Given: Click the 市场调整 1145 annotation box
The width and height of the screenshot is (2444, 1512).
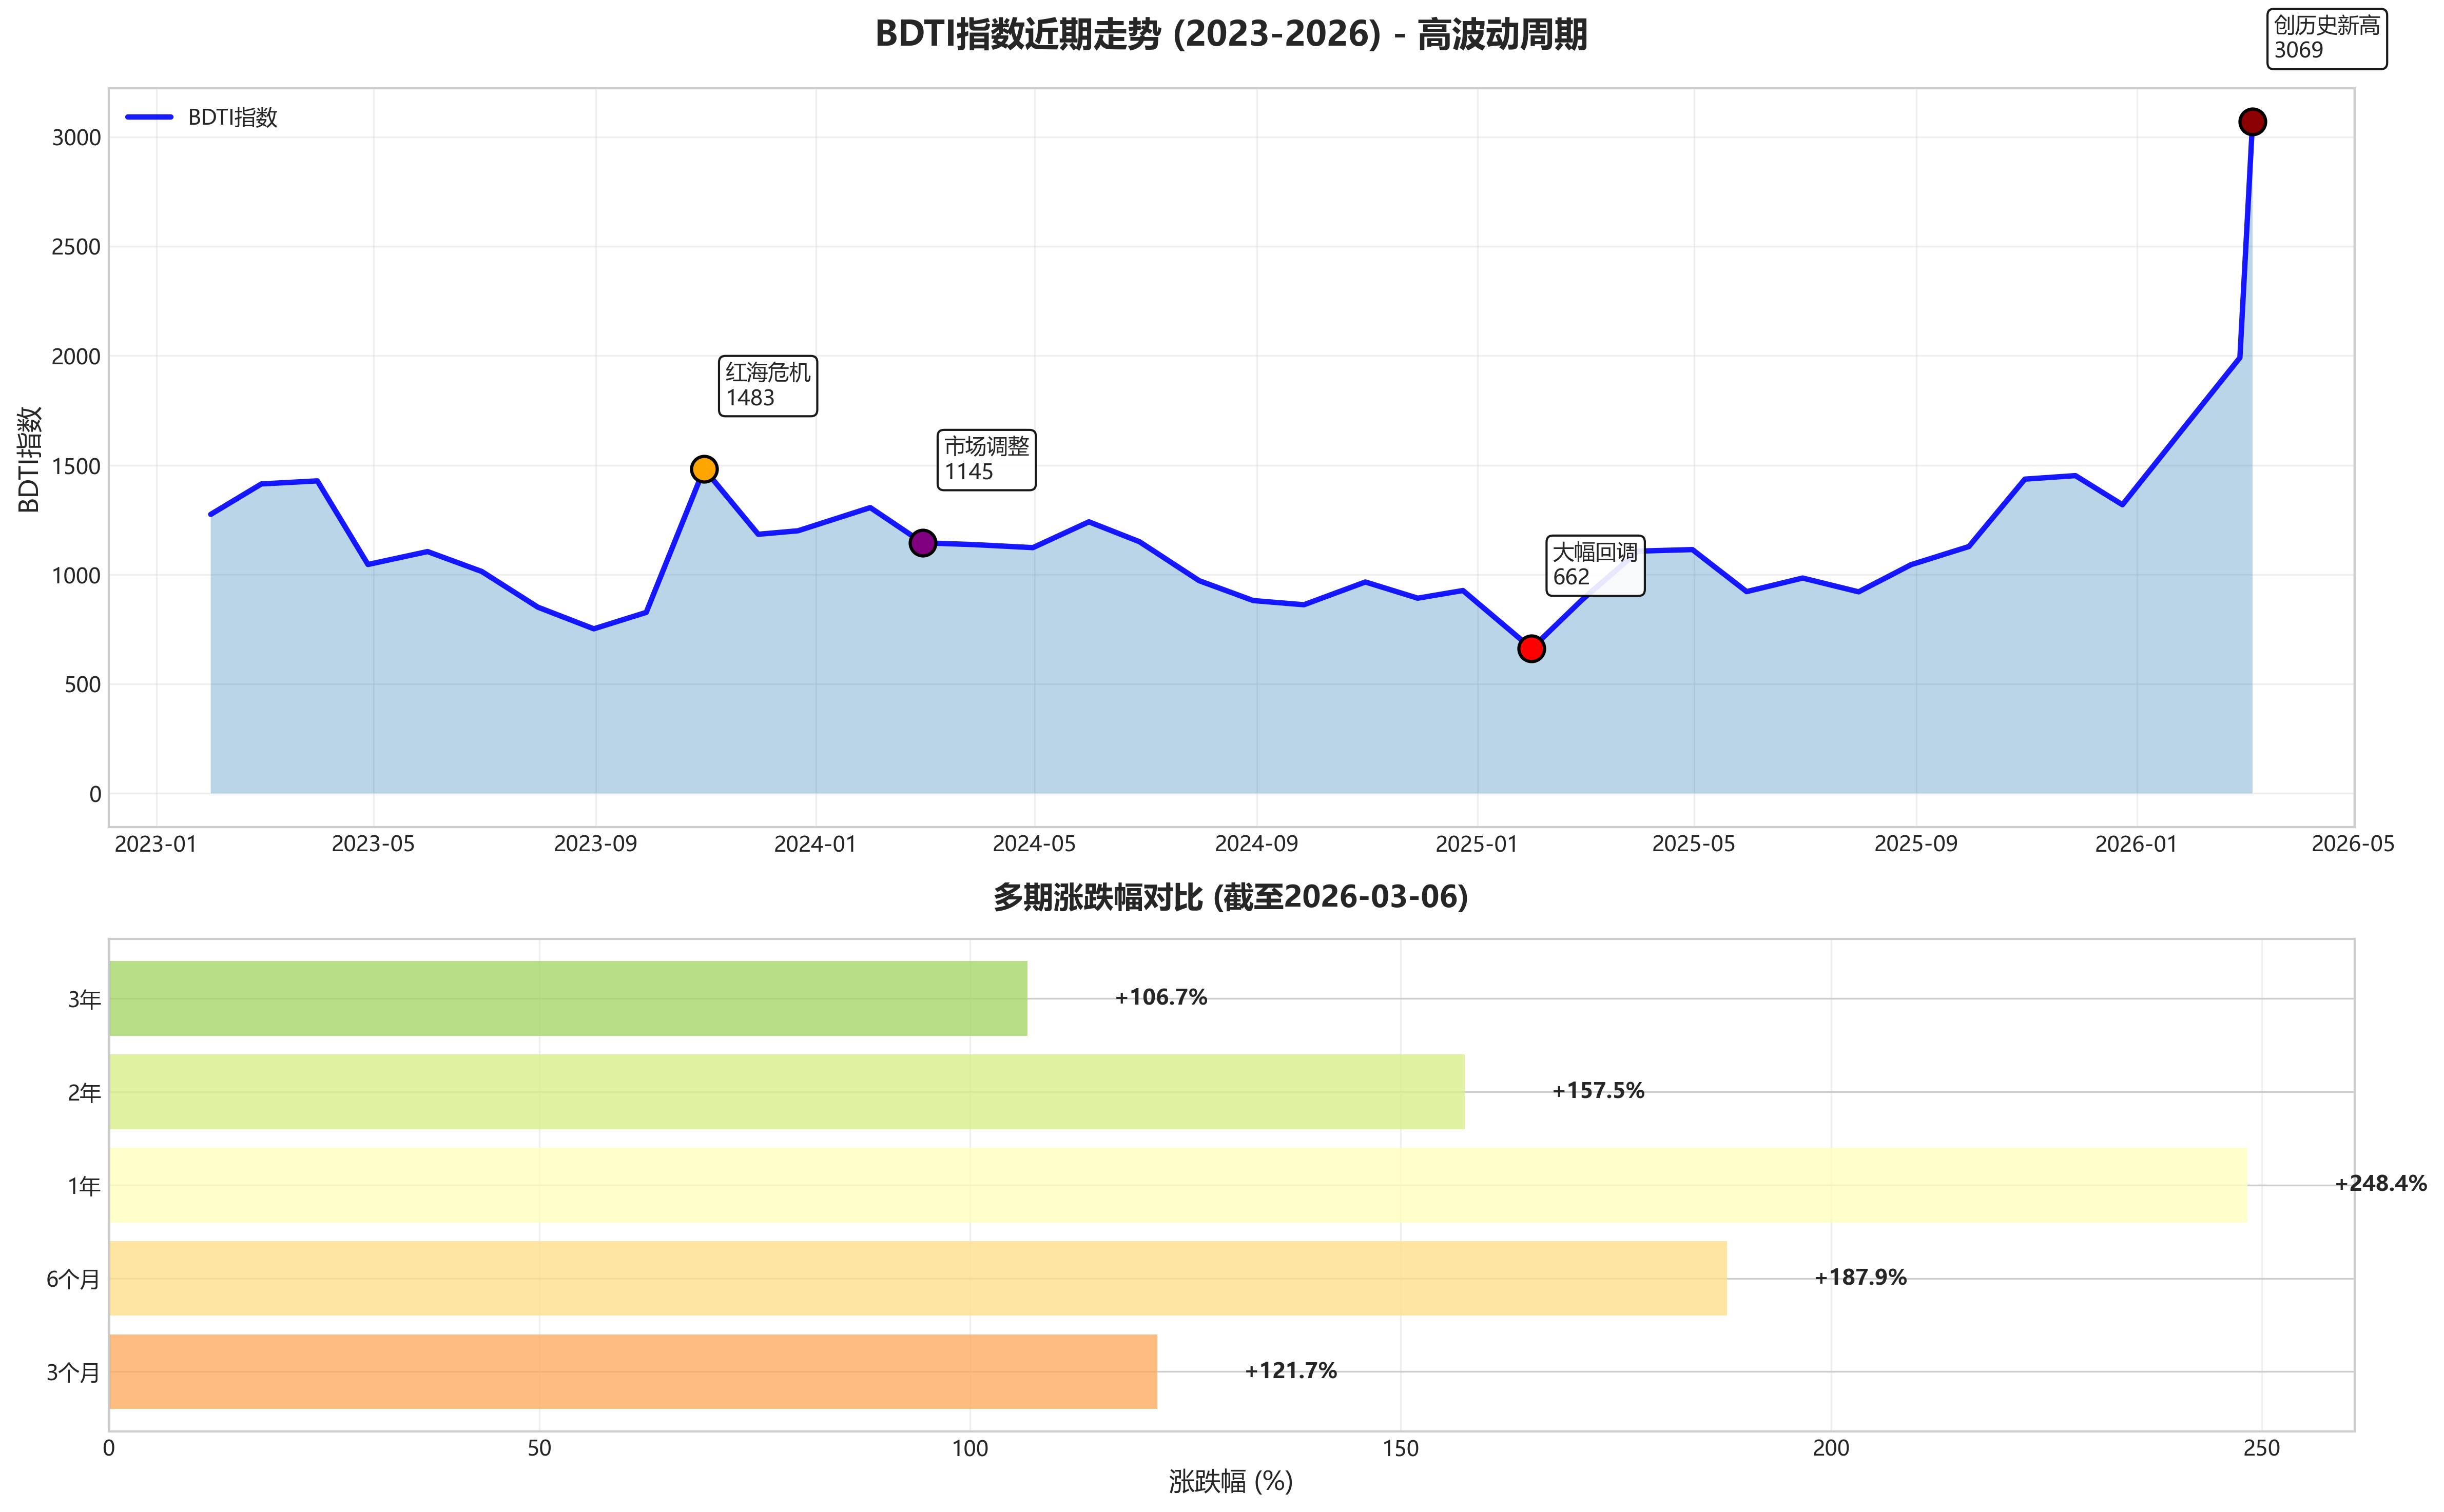Looking at the screenshot, I should [x=986, y=459].
